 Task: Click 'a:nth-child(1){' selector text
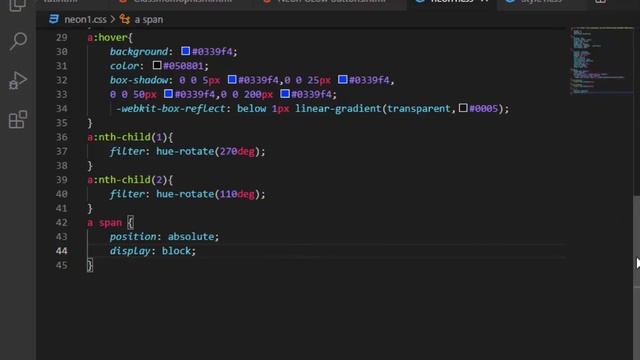coord(130,137)
